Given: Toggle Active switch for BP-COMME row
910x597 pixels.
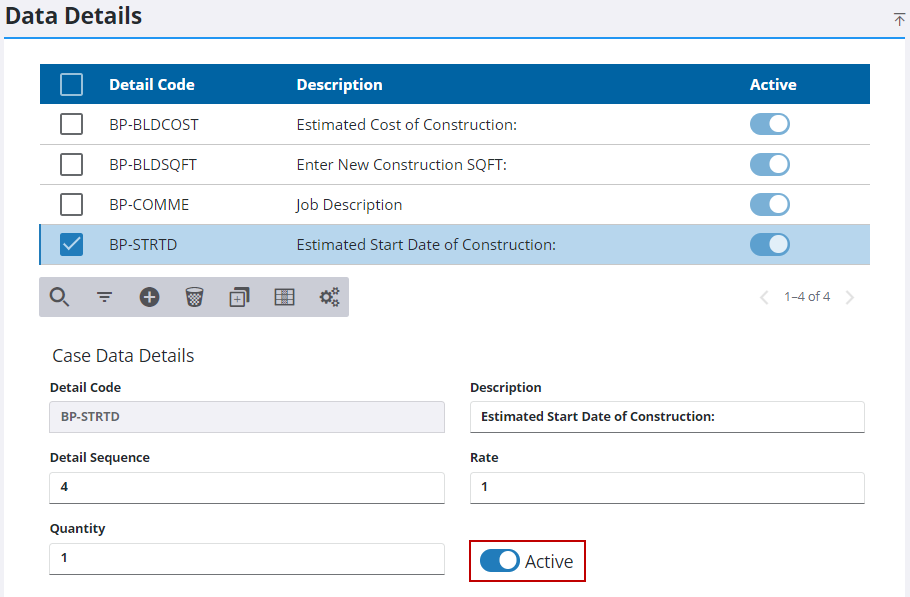Looking at the screenshot, I should [770, 205].
